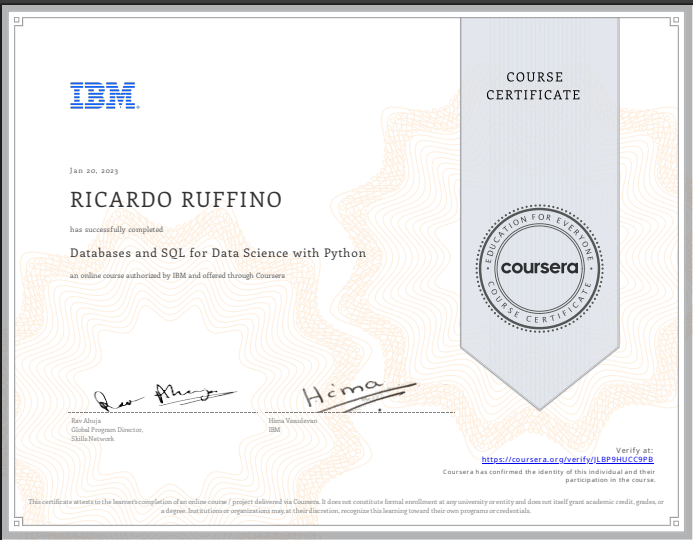Click the 'Skills Network' text
This screenshot has width=693, height=540.
click(x=92, y=439)
